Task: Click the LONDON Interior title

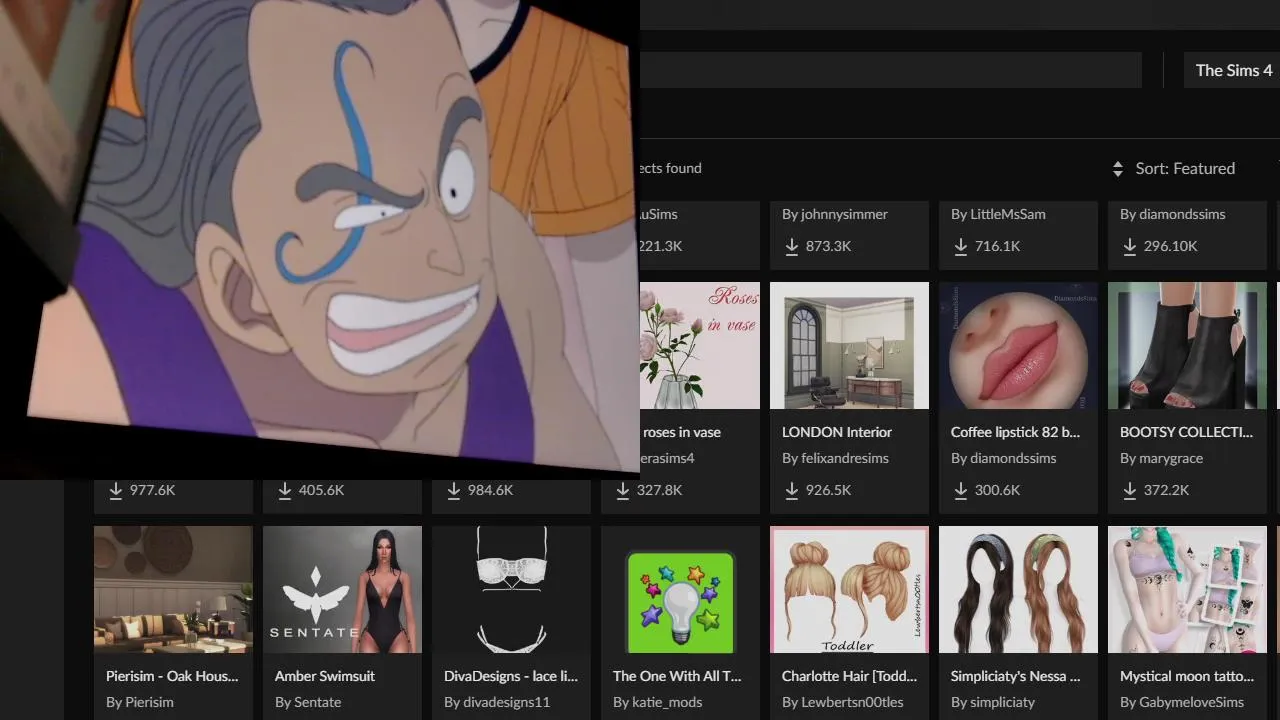Action: point(837,432)
